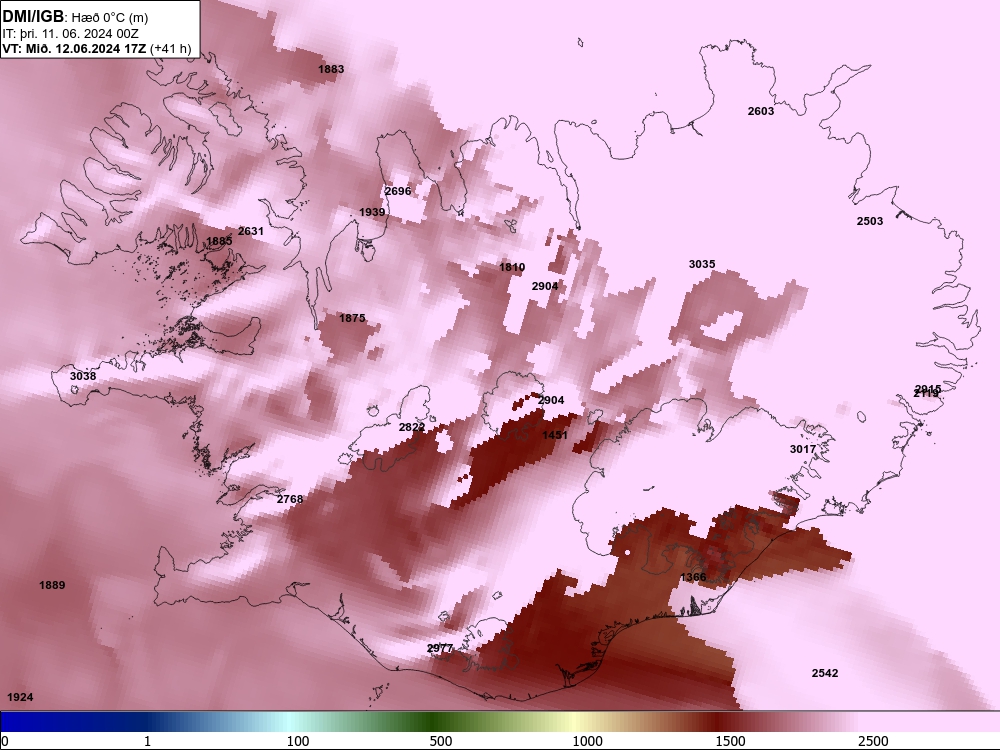Click the 'Hæð 0°C (m)' header label
This screenshot has width=1000, height=750.
tap(110, 18)
